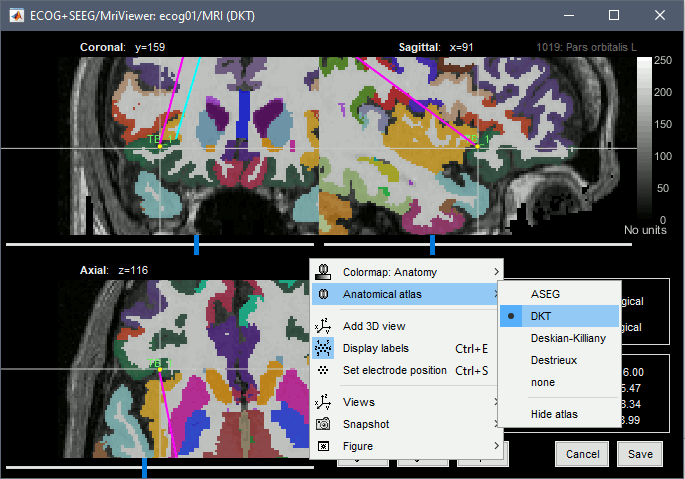Click the Set electrode position icon
Screen dimensions: 685x479
pos(324,370)
